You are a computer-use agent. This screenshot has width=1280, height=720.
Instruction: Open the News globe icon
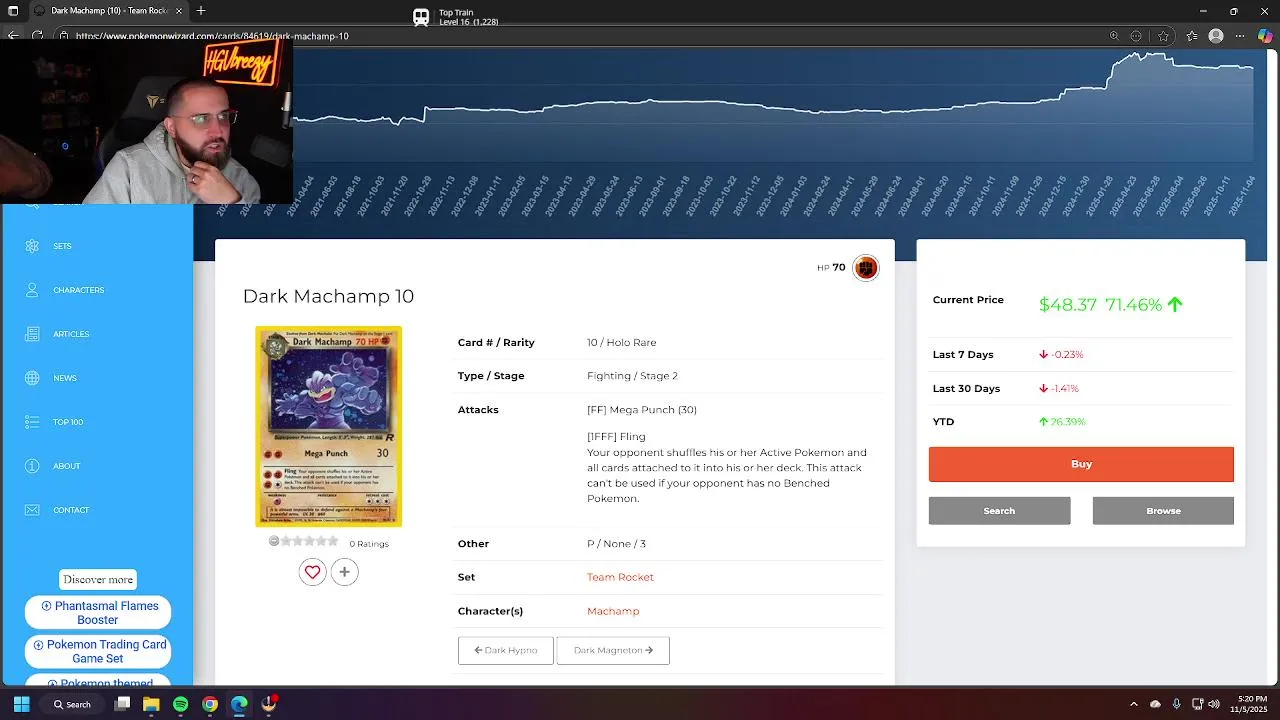tap(32, 378)
